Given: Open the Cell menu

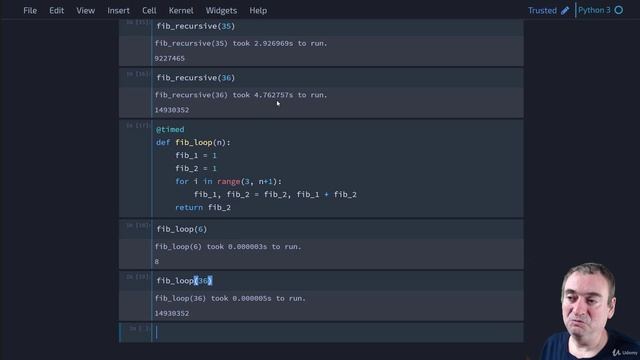Looking at the screenshot, I should (x=149, y=11).
